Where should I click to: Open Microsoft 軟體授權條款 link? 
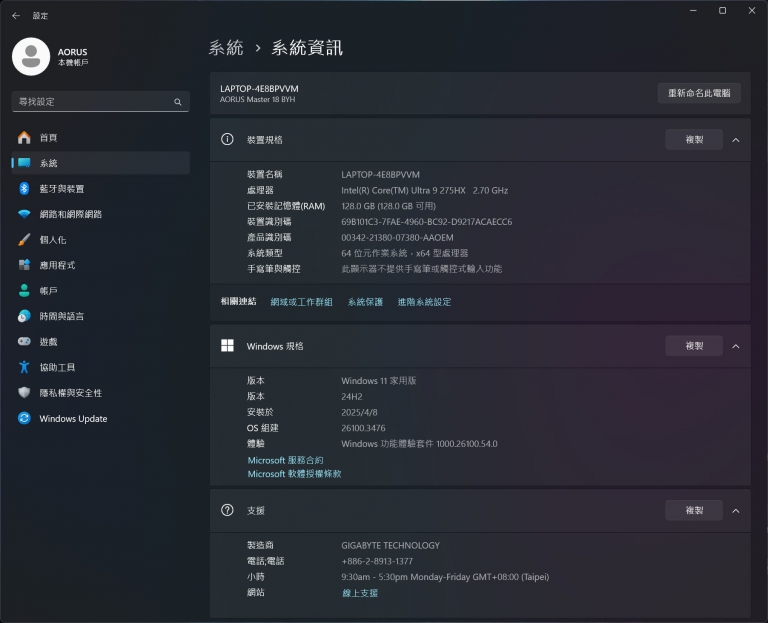coord(294,474)
